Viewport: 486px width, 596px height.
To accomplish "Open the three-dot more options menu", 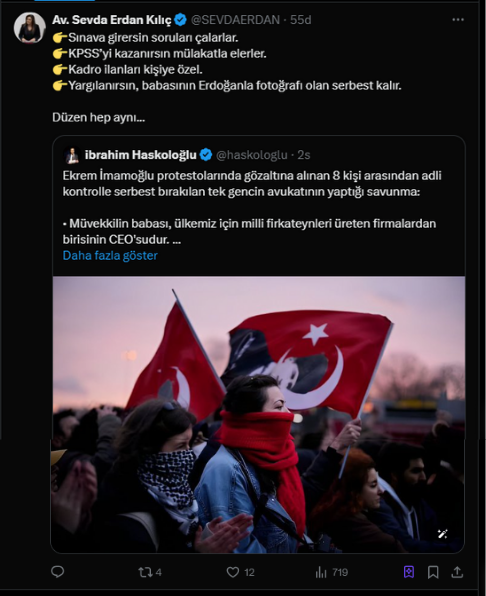I will 458,19.
